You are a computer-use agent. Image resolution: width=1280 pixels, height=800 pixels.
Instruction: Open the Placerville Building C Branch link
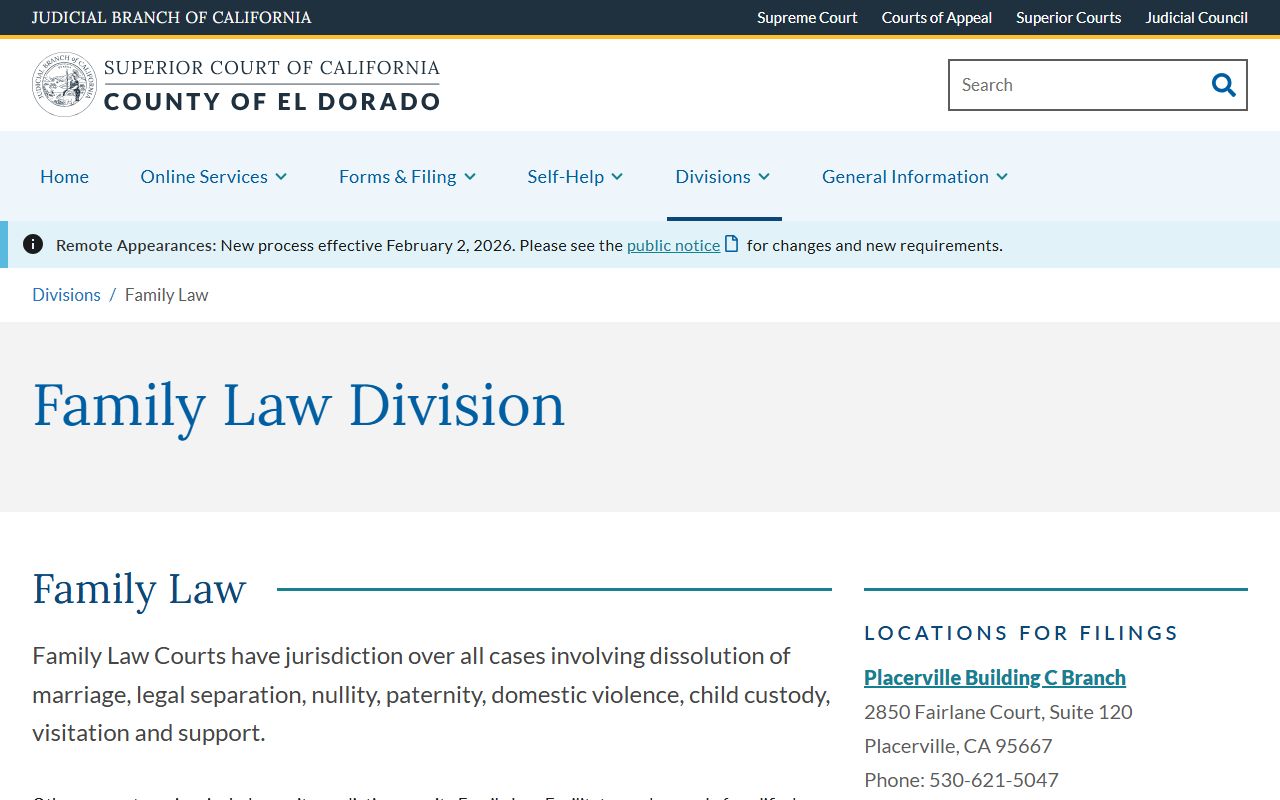[x=995, y=677]
